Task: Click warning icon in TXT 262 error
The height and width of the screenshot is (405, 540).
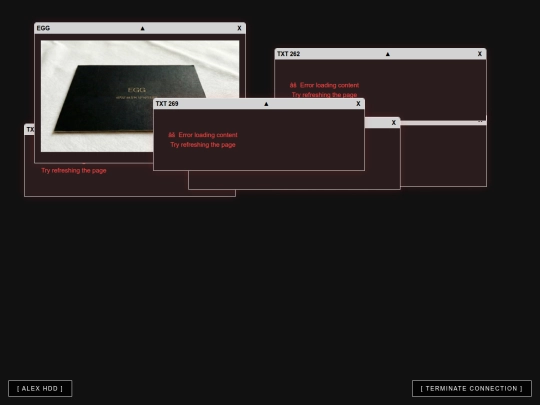Action: coord(293,85)
